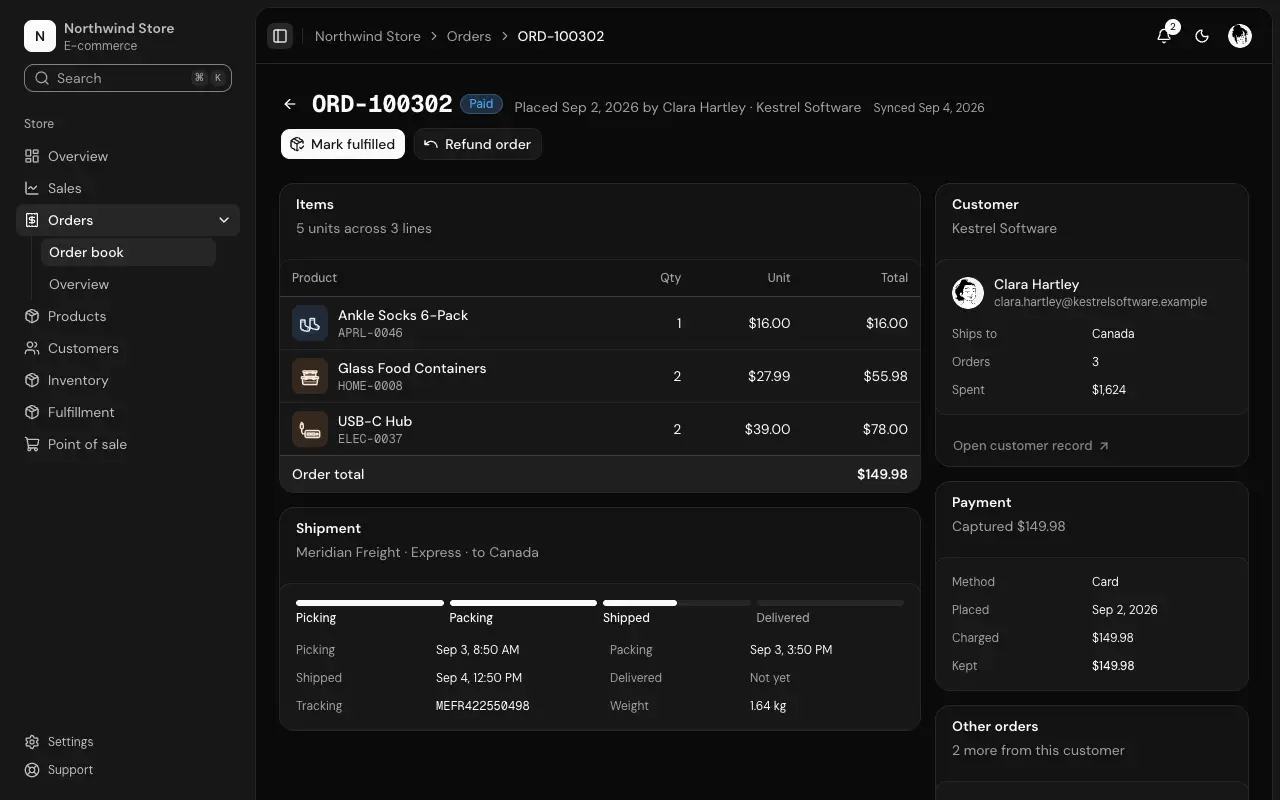Toggle the sidebar panel icon

pyautogui.click(x=280, y=36)
